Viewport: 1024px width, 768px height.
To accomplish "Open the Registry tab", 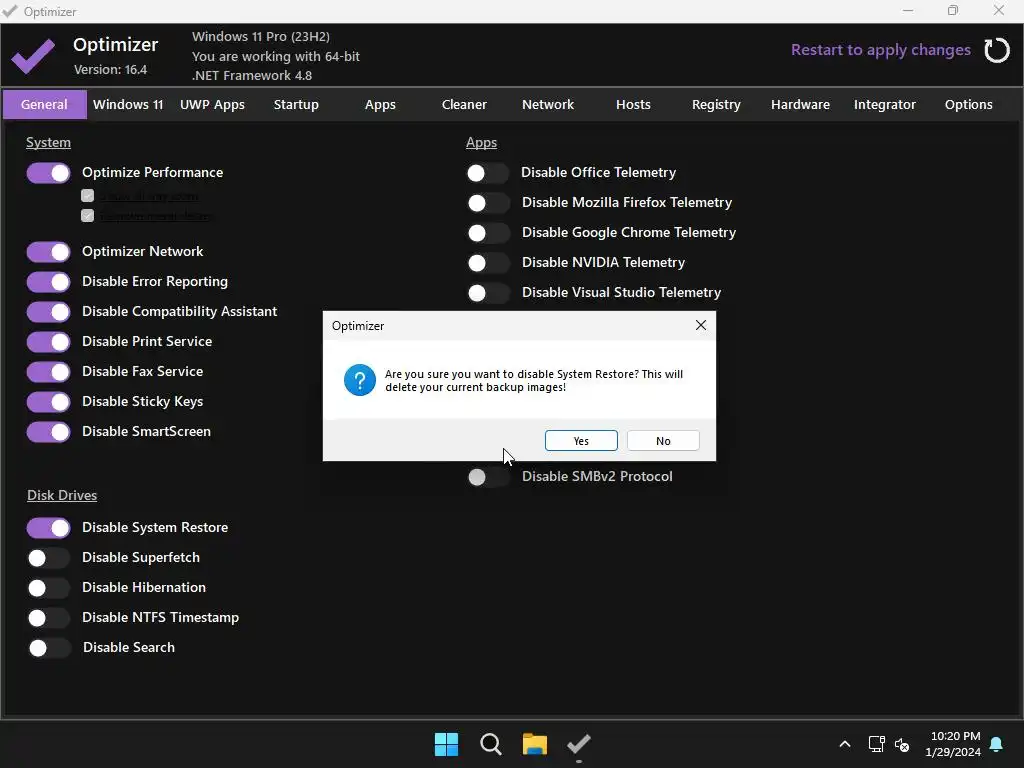I will pos(716,104).
